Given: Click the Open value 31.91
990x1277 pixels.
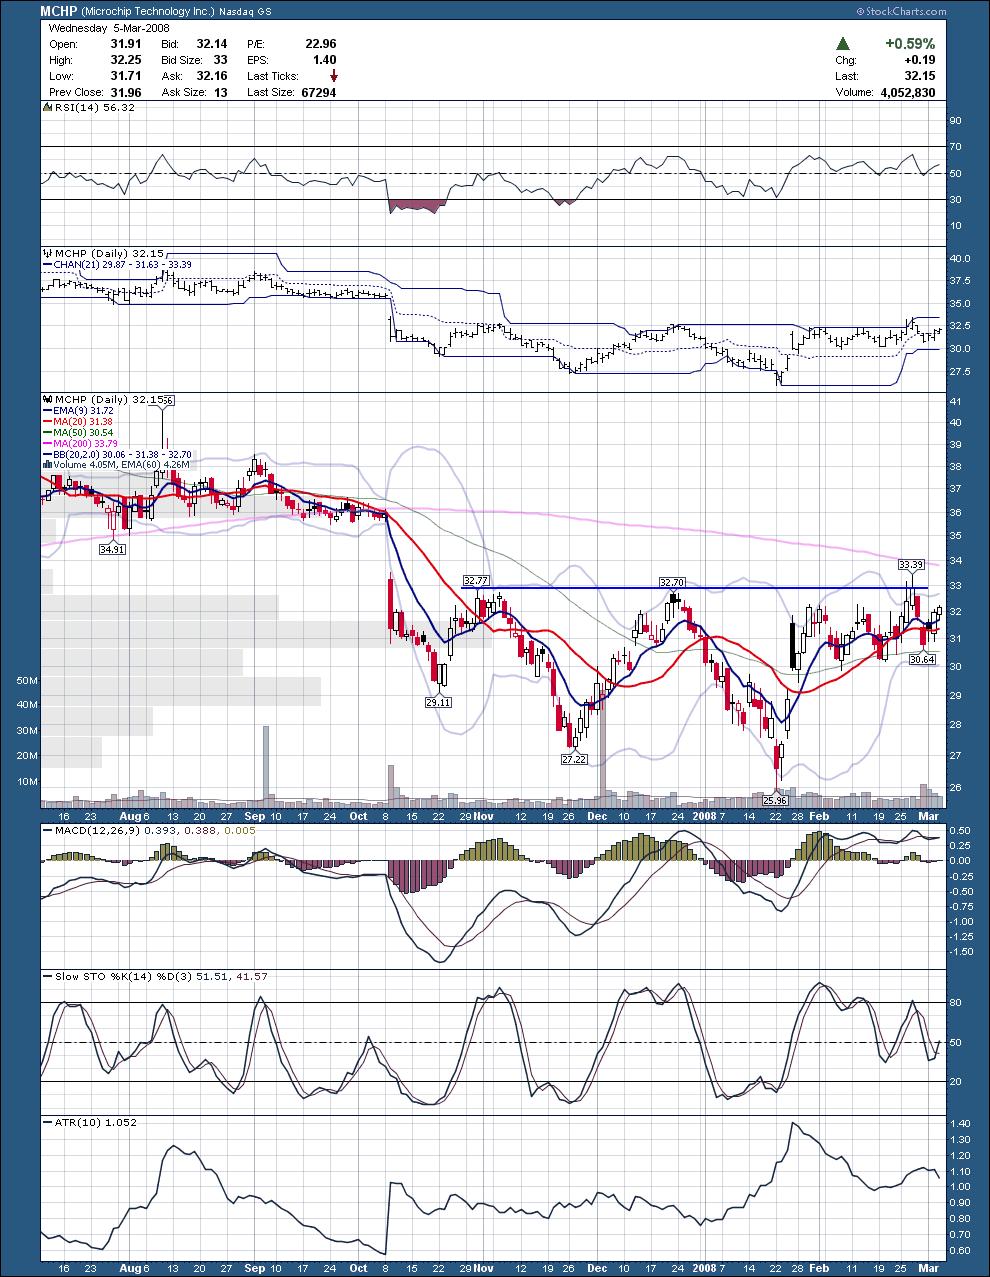Looking at the screenshot, I should [128, 44].
